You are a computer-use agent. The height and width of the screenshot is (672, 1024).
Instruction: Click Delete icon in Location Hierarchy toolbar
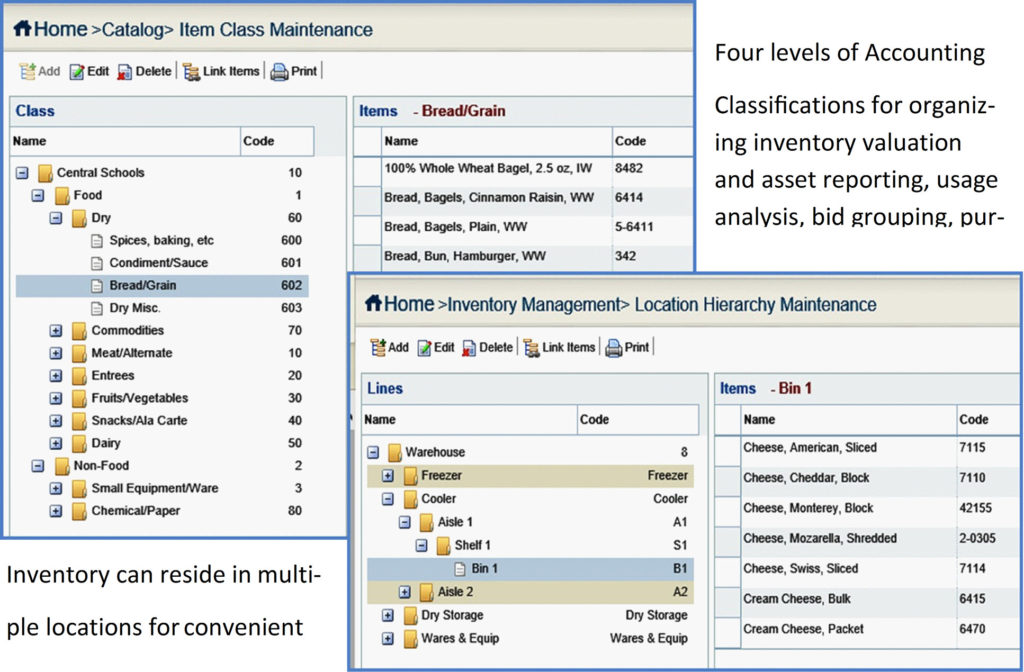click(x=469, y=348)
